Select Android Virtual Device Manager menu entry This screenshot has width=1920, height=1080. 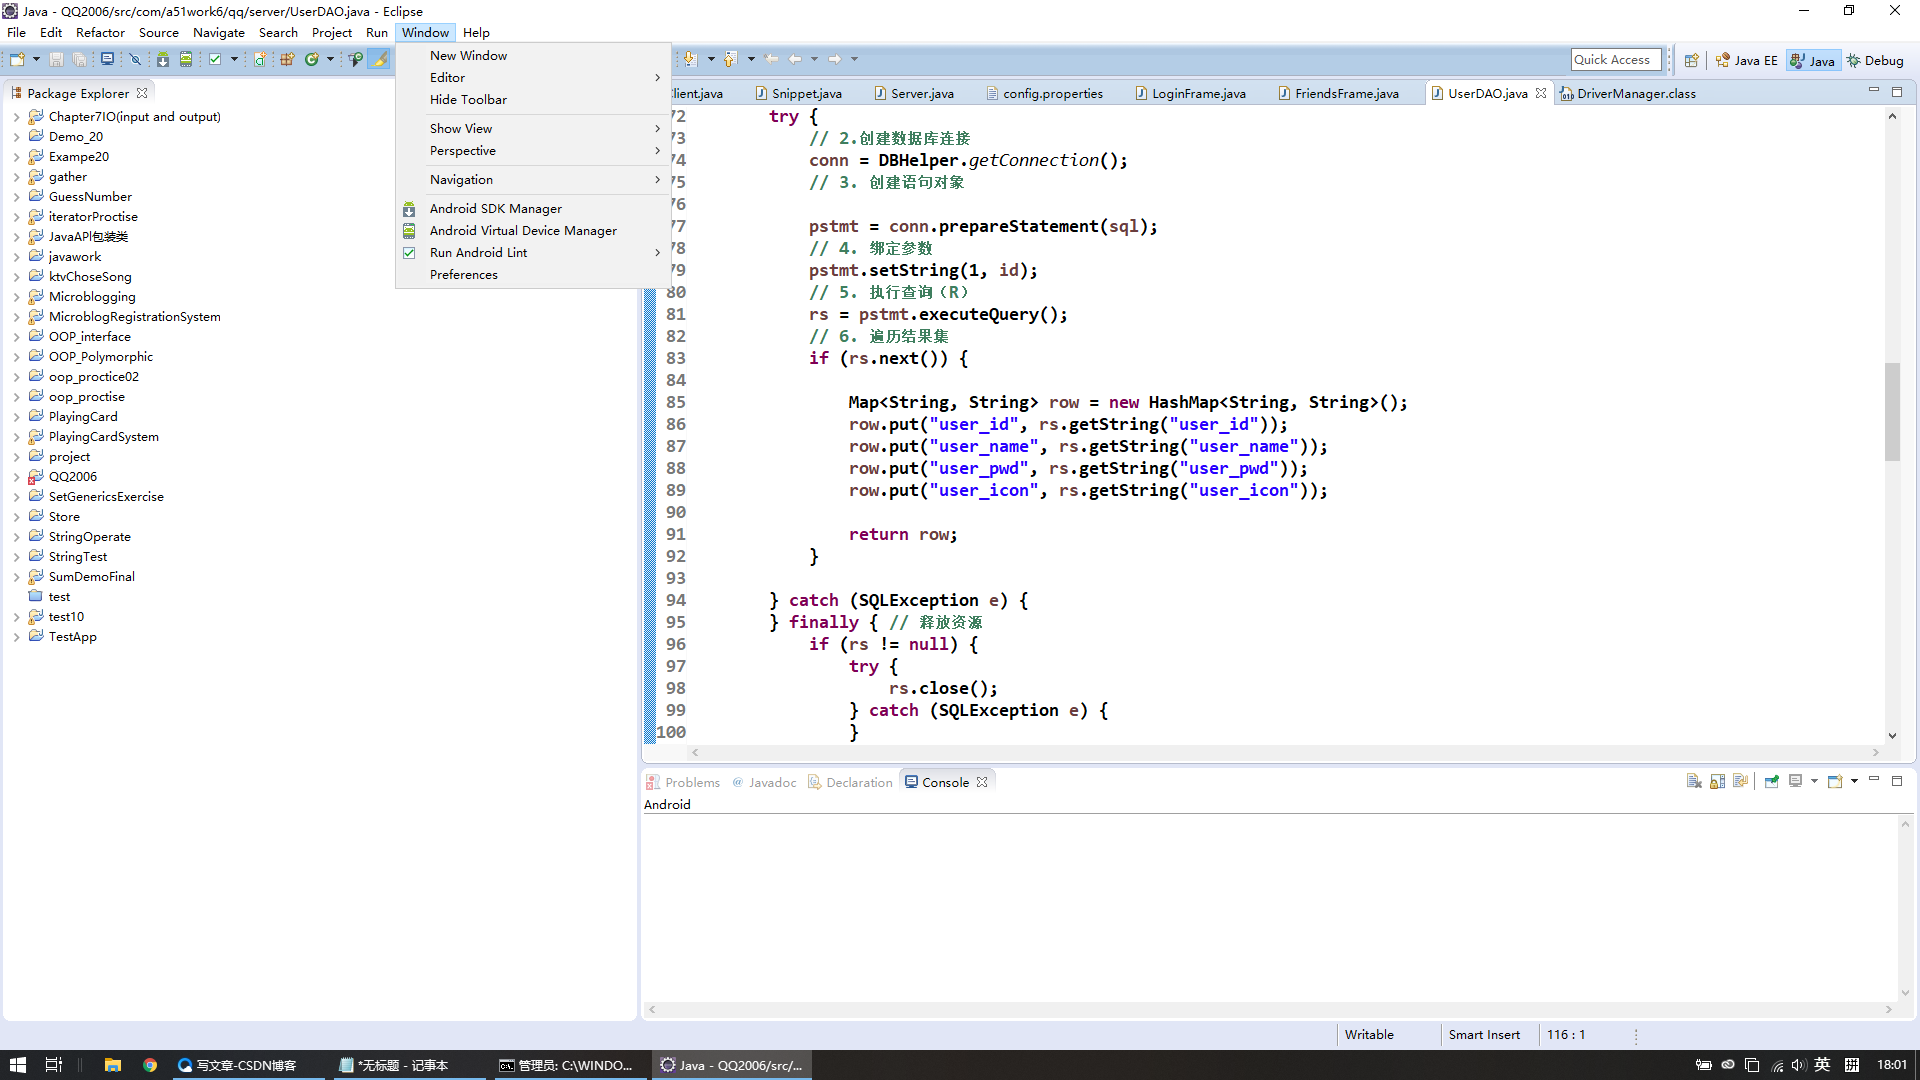click(x=522, y=231)
